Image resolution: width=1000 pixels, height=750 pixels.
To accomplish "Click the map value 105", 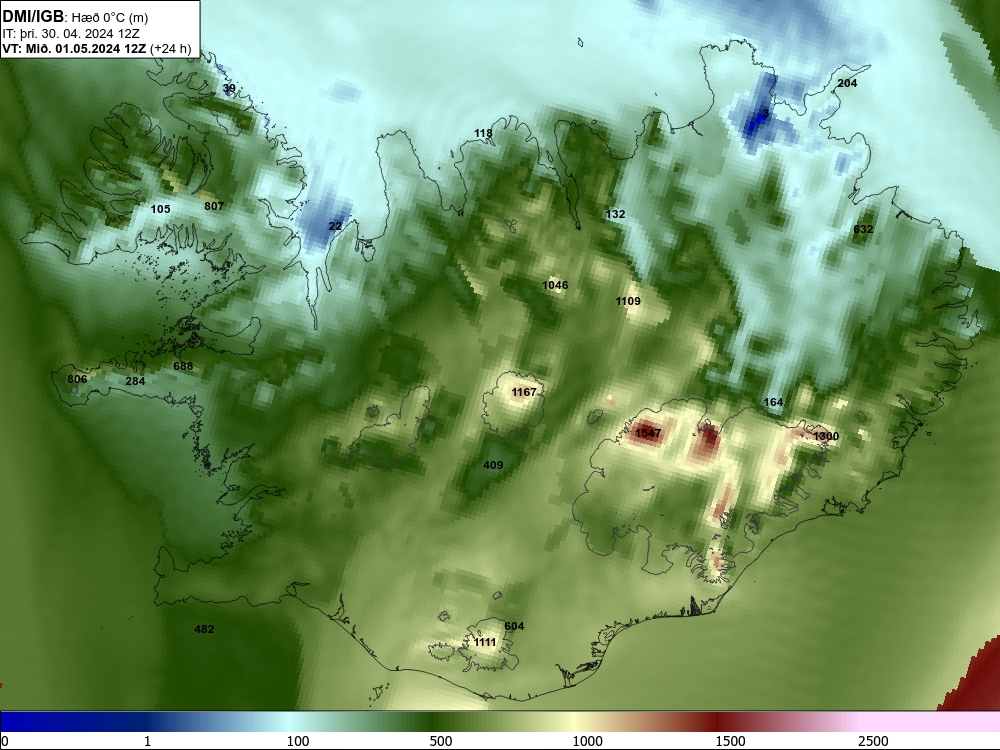I will pyautogui.click(x=161, y=209).
